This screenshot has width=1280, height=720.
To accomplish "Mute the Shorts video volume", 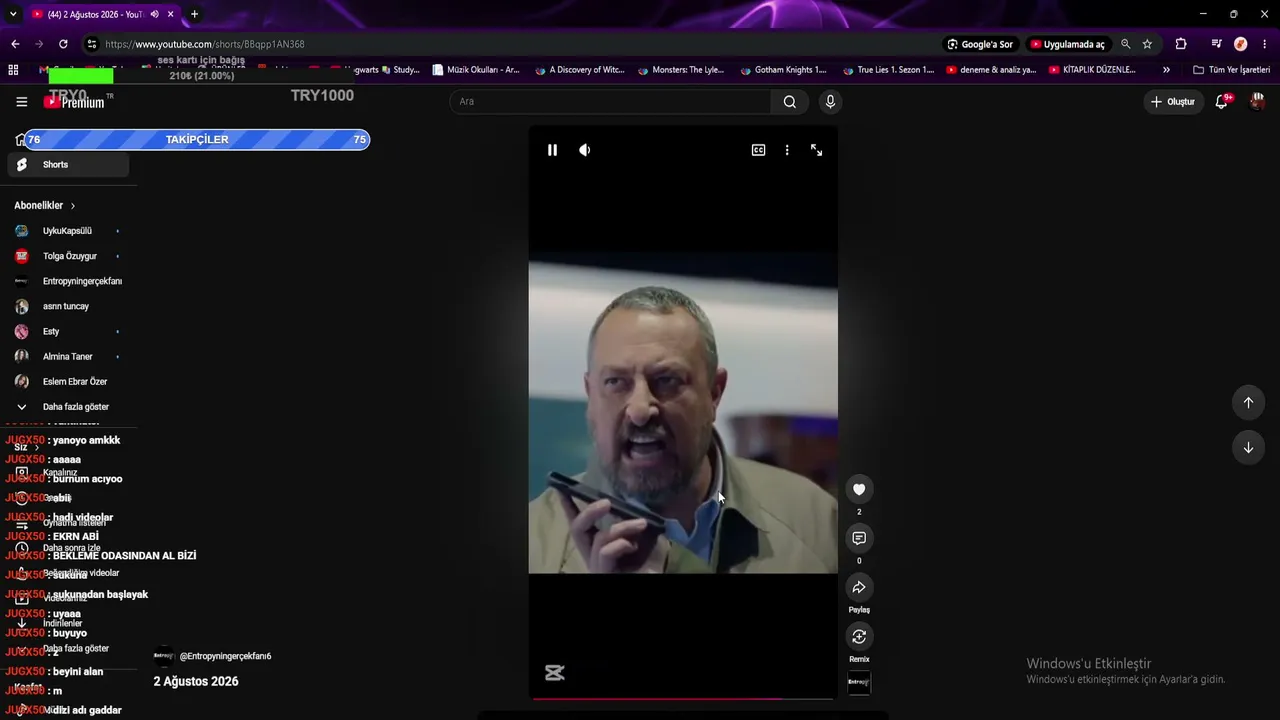I will [x=585, y=150].
